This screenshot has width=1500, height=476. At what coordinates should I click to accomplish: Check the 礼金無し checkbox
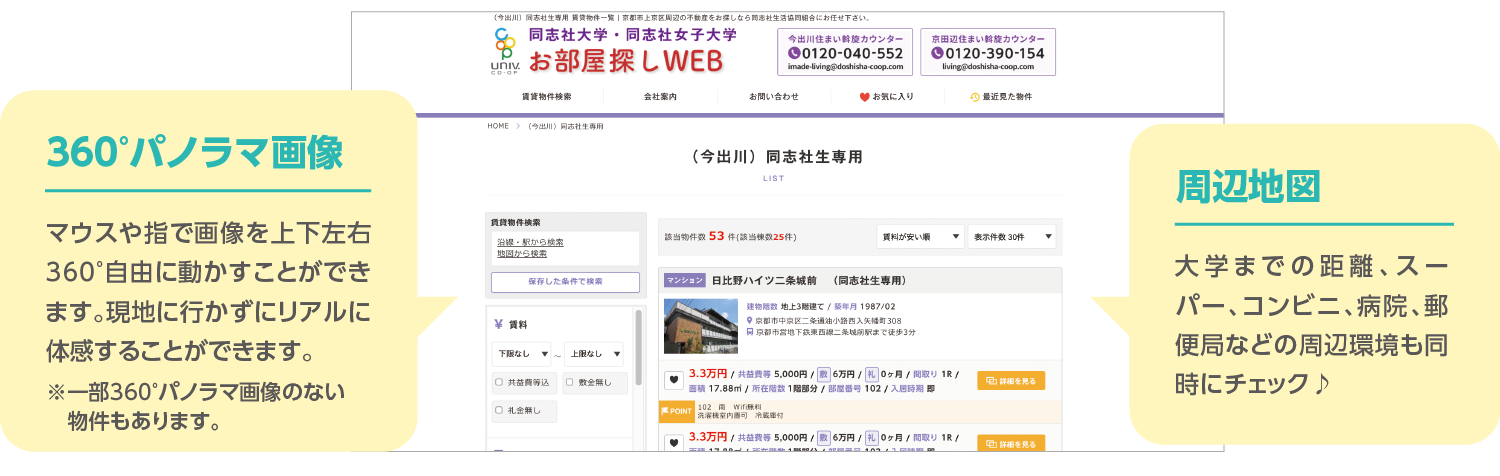point(499,410)
